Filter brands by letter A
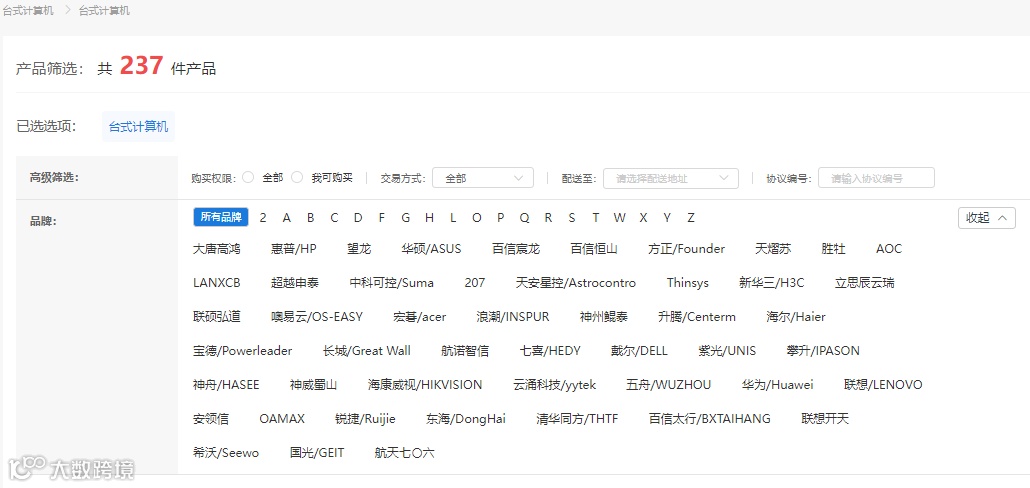The height and width of the screenshot is (488, 1030). point(286,218)
